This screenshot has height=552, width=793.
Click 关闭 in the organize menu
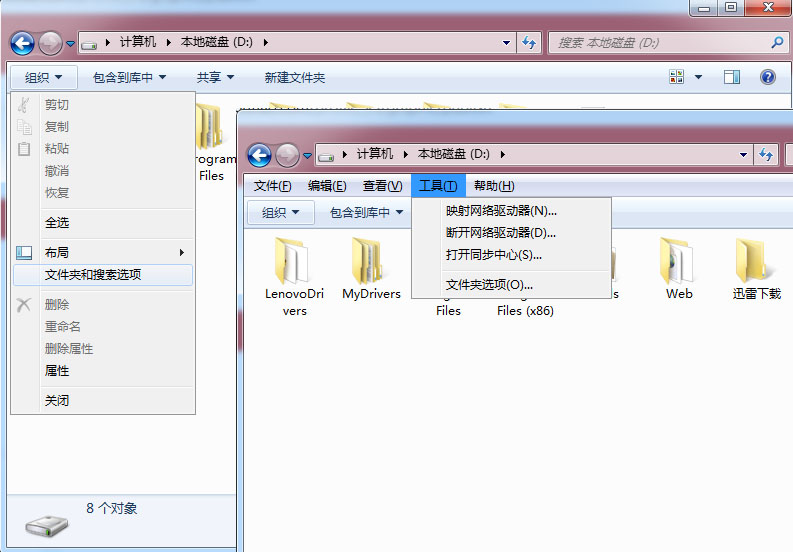pos(103,400)
